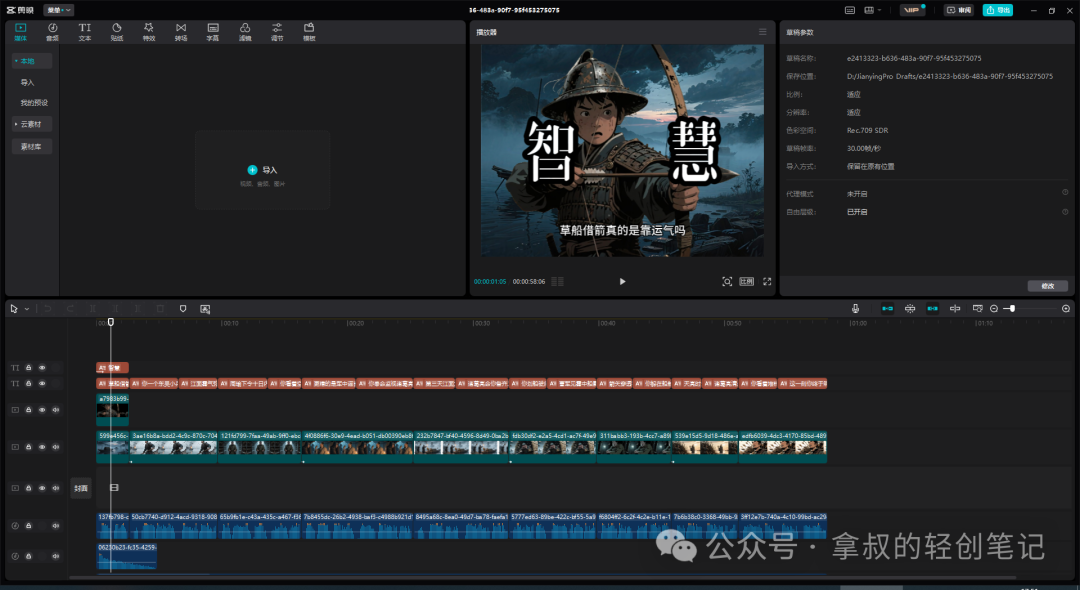
Task: Click the info icon beside 自由层级
Action: pos(1065,211)
